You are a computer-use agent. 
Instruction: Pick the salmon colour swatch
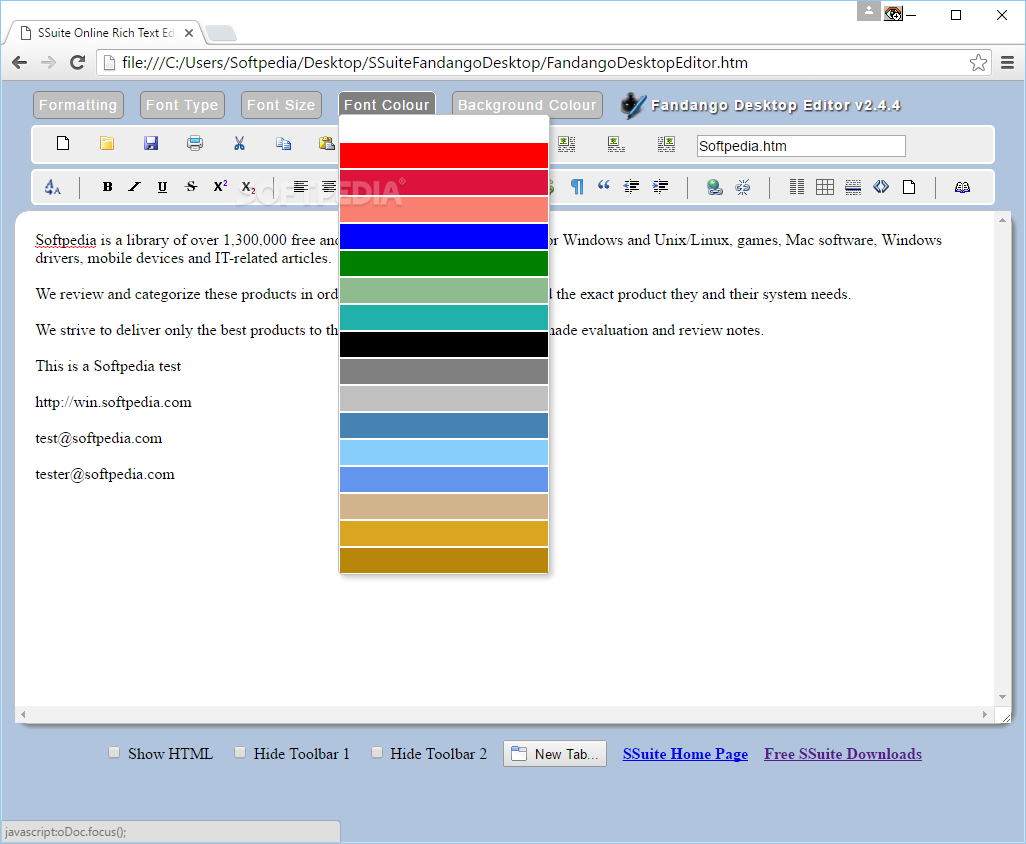click(x=444, y=209)
